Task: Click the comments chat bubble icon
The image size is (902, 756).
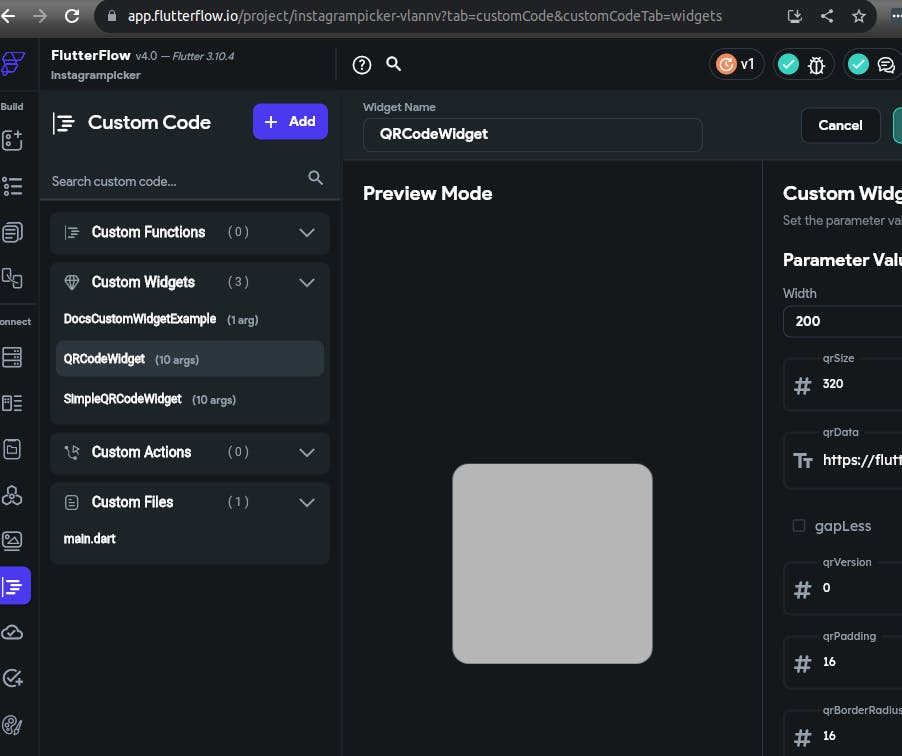Action: coord(885,65)
